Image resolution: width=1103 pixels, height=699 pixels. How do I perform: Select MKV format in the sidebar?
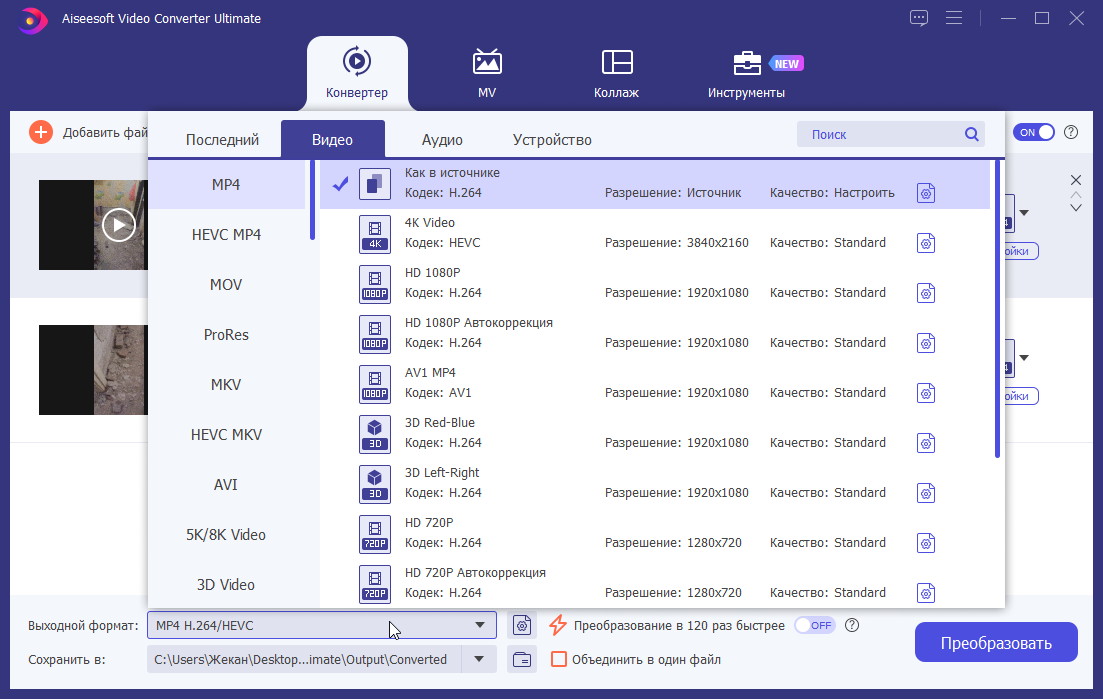point(226,385)
